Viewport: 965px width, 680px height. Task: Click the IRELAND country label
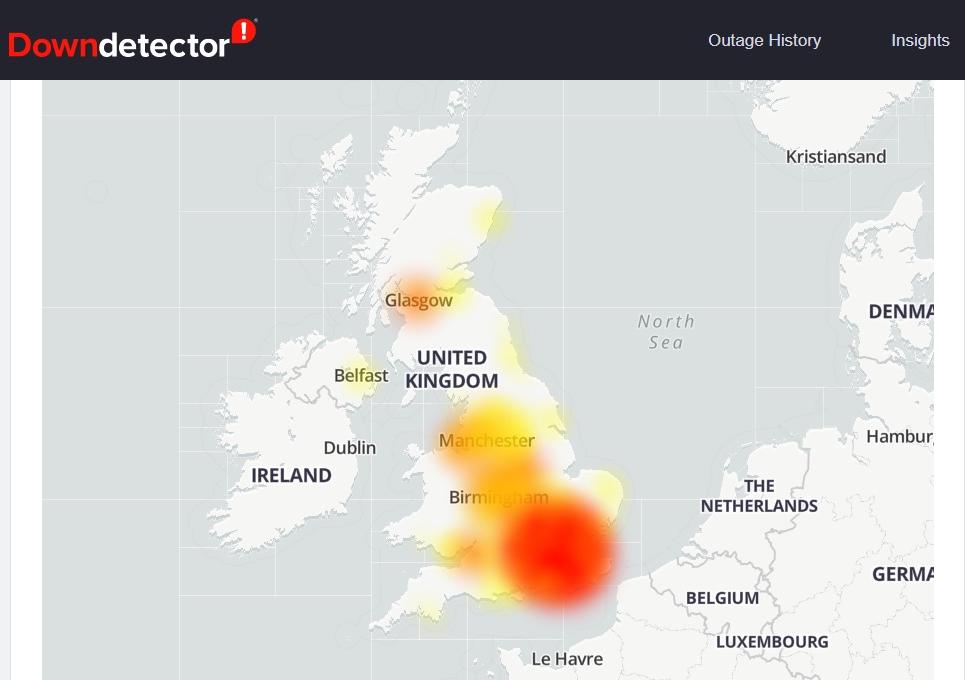point(291,476)
